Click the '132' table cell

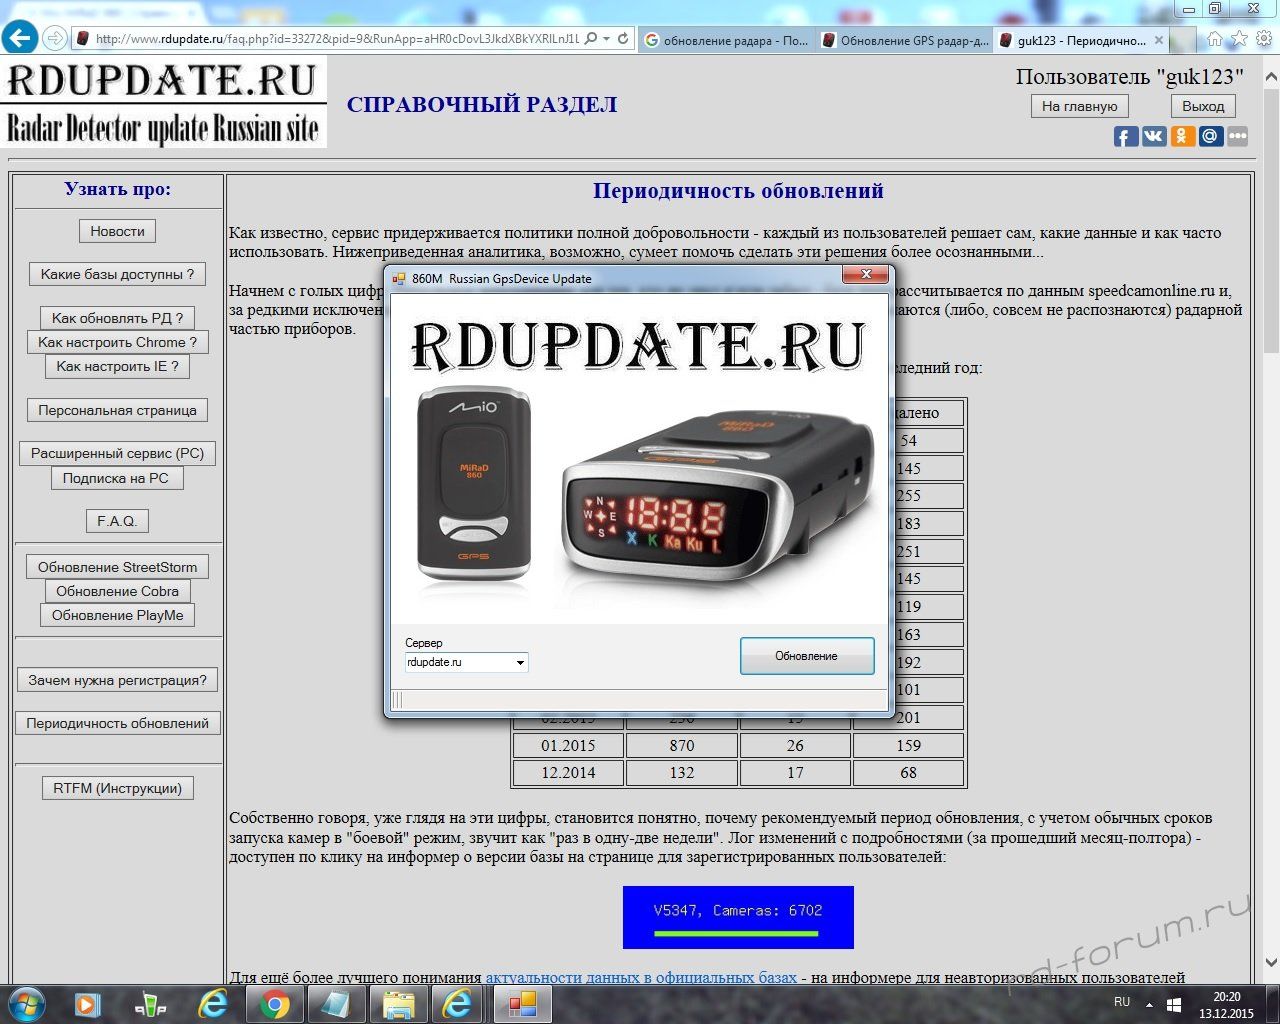pos(682,772)
